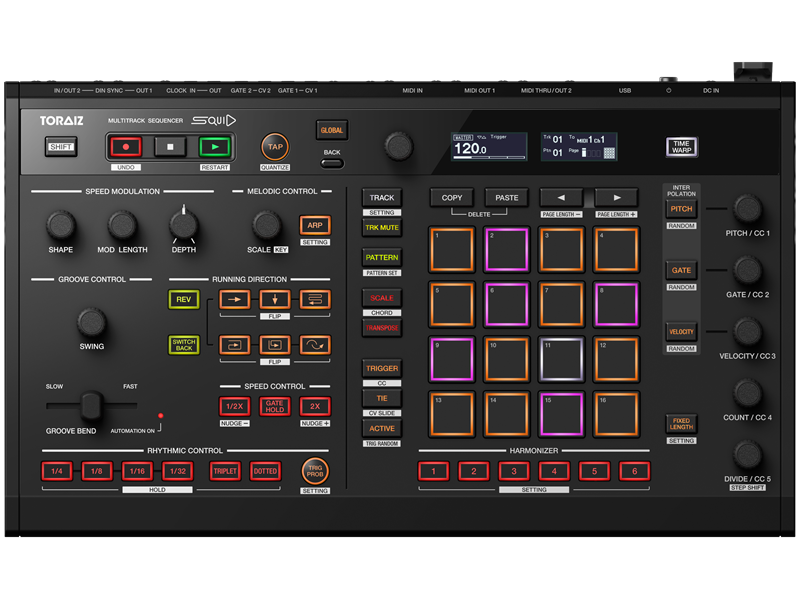800x600 pixels.
Task: Click Harmonizer button 6
Action: 634,471
